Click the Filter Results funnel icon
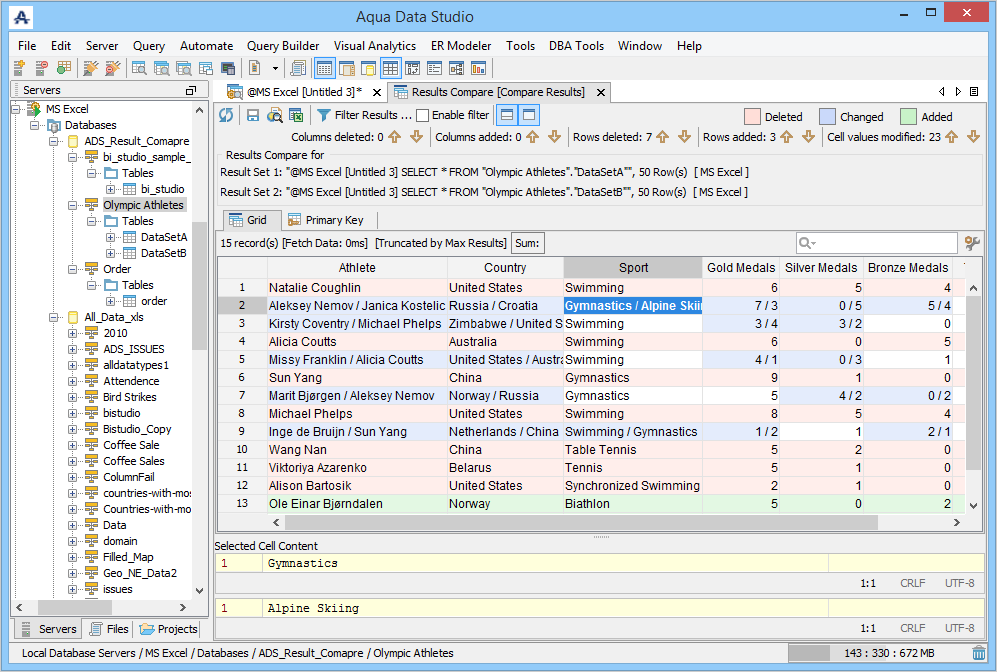Viewport: 997px width, 672px height. (x=324, y=115)
